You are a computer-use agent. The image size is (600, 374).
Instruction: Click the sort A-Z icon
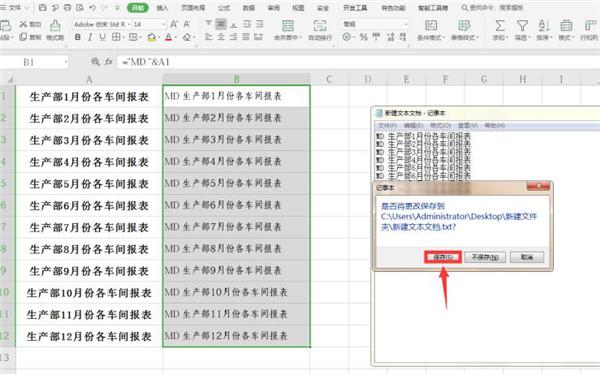coord(544,26)
